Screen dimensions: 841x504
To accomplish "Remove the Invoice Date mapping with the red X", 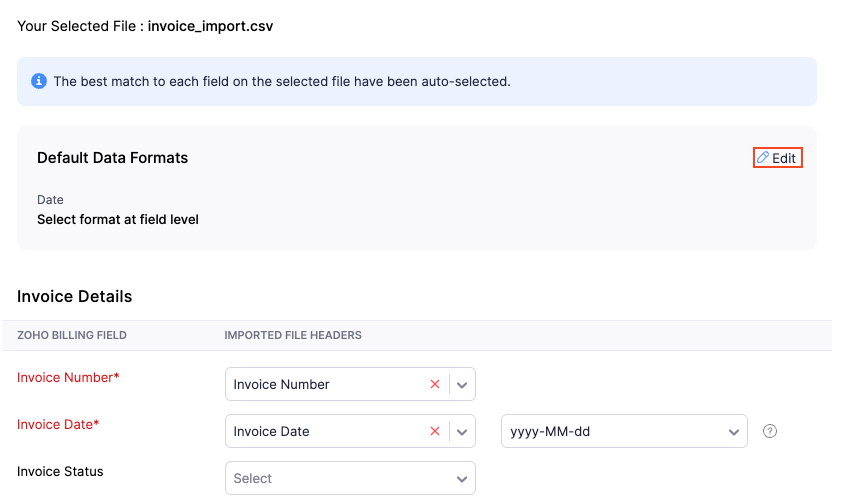I will [x=434, y=431].
